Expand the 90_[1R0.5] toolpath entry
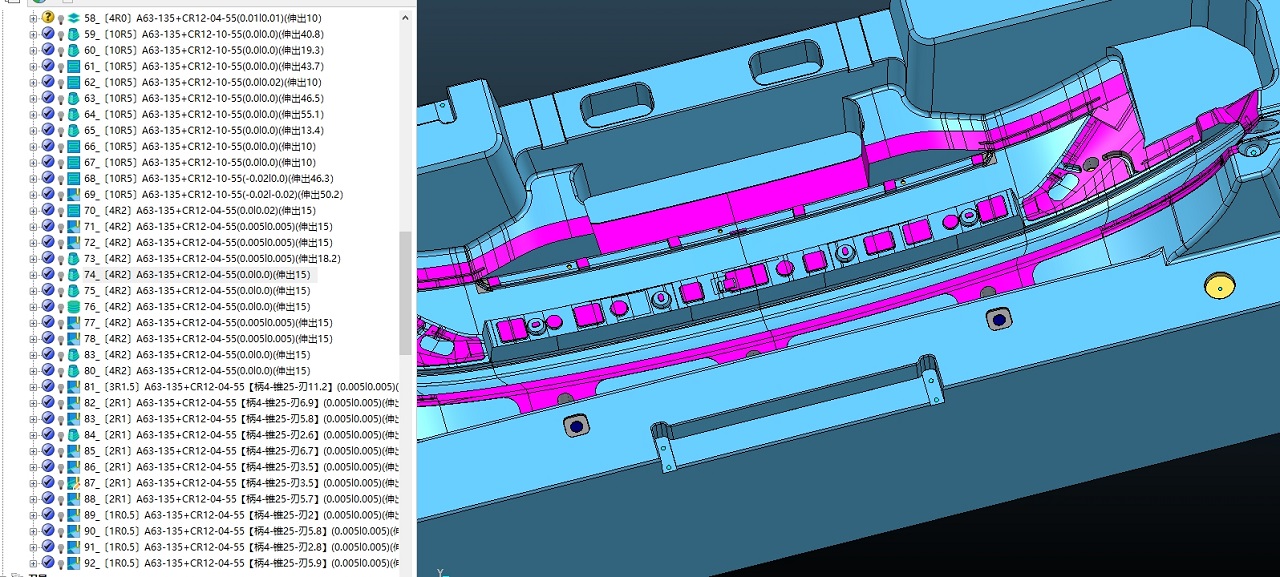 [34, 531]
